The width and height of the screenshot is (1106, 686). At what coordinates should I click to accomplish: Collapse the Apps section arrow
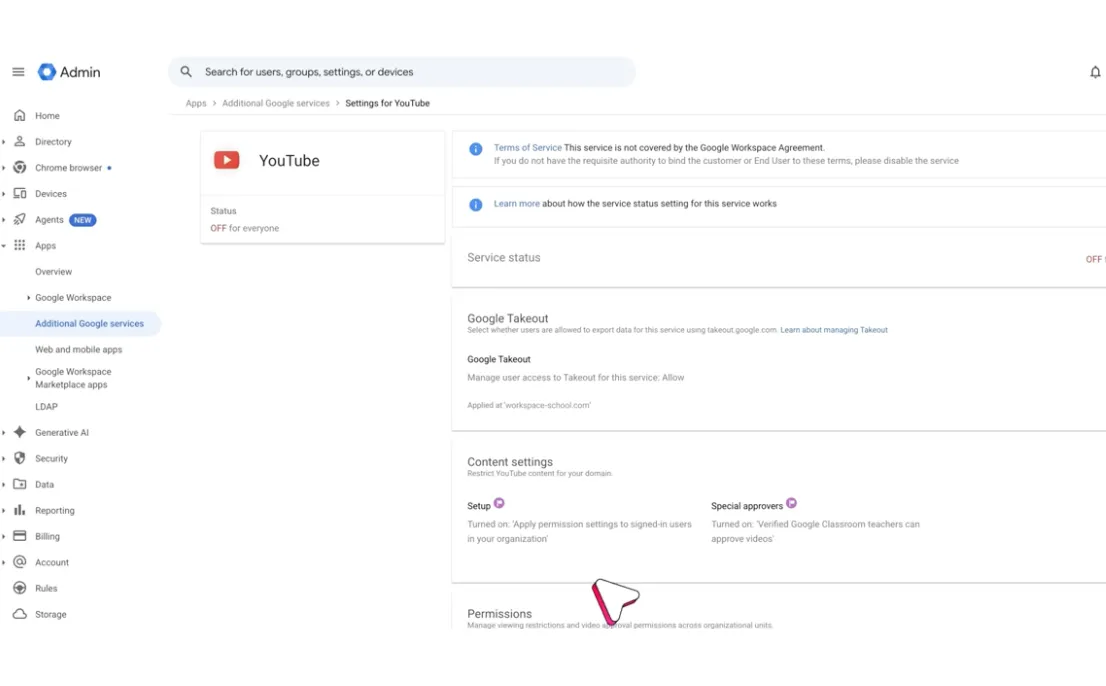4,245
